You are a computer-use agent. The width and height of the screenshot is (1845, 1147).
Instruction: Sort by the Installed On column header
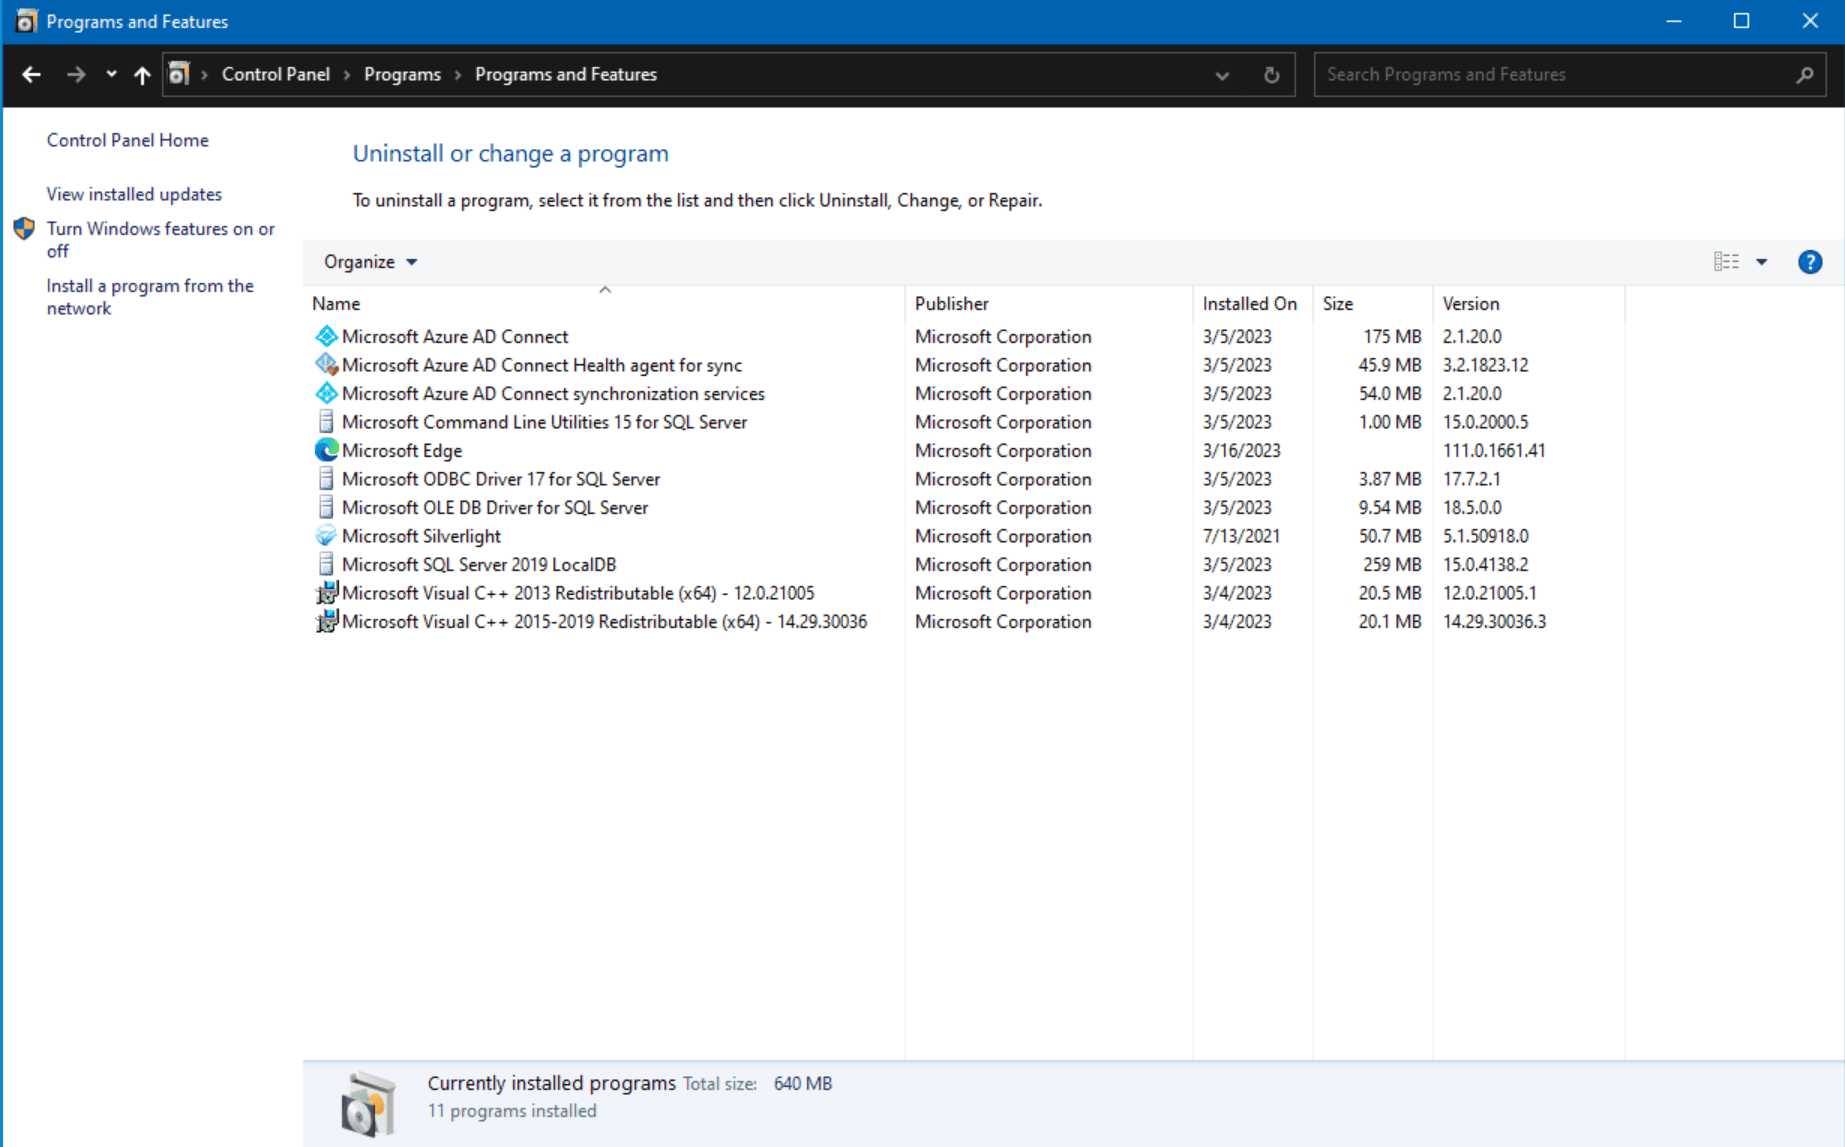tap(1249, 303)
